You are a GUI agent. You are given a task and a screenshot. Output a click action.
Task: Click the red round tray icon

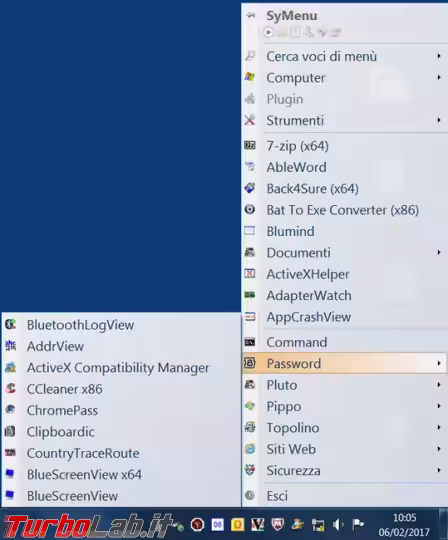197,525
